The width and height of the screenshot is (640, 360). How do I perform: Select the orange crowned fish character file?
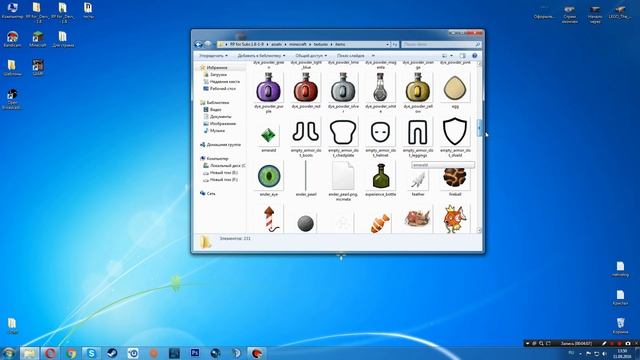pos(455,219)
